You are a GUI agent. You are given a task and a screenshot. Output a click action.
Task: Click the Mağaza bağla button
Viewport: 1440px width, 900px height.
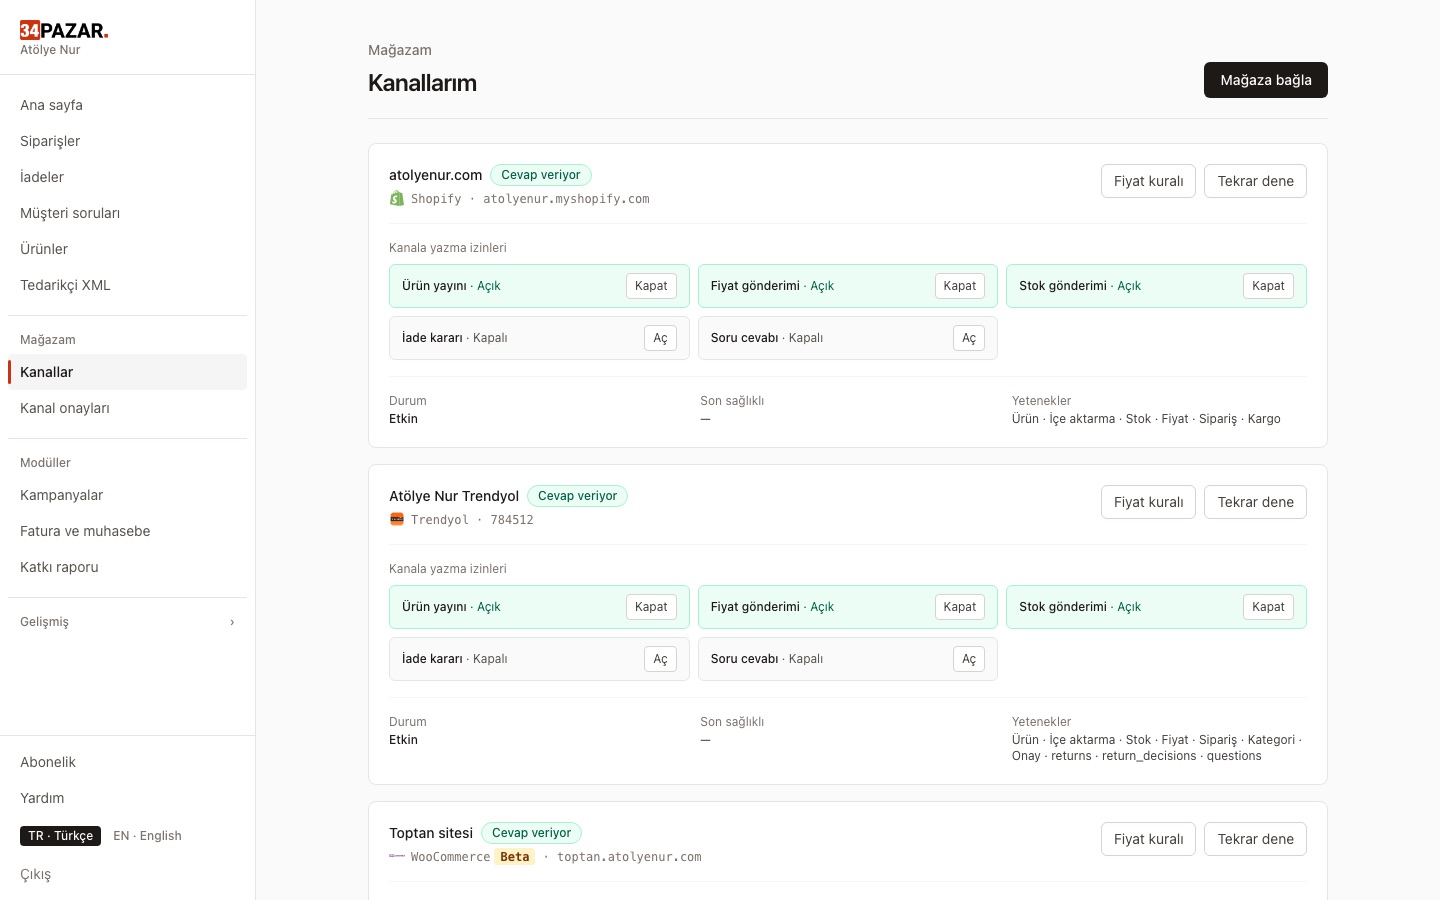[x=1266, y=80]
